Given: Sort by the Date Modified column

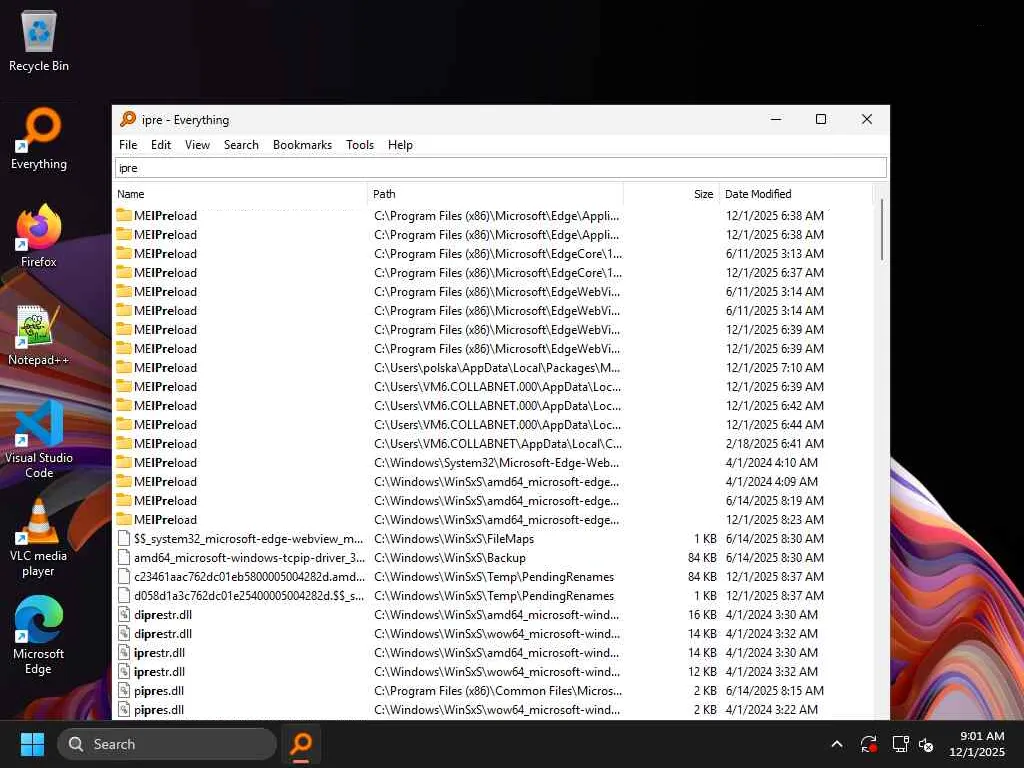Looking at the screenshot, I should pyautogui.click(x=795, y=194).
